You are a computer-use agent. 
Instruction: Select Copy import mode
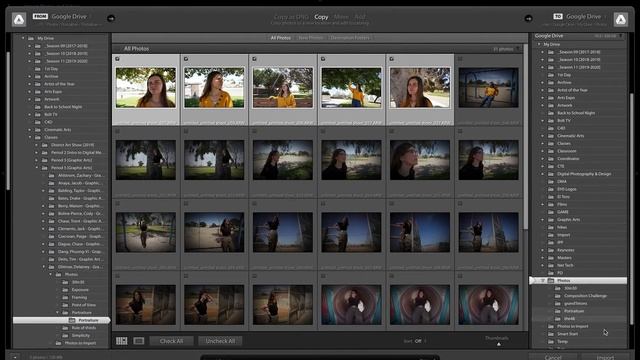pos(321,17)
